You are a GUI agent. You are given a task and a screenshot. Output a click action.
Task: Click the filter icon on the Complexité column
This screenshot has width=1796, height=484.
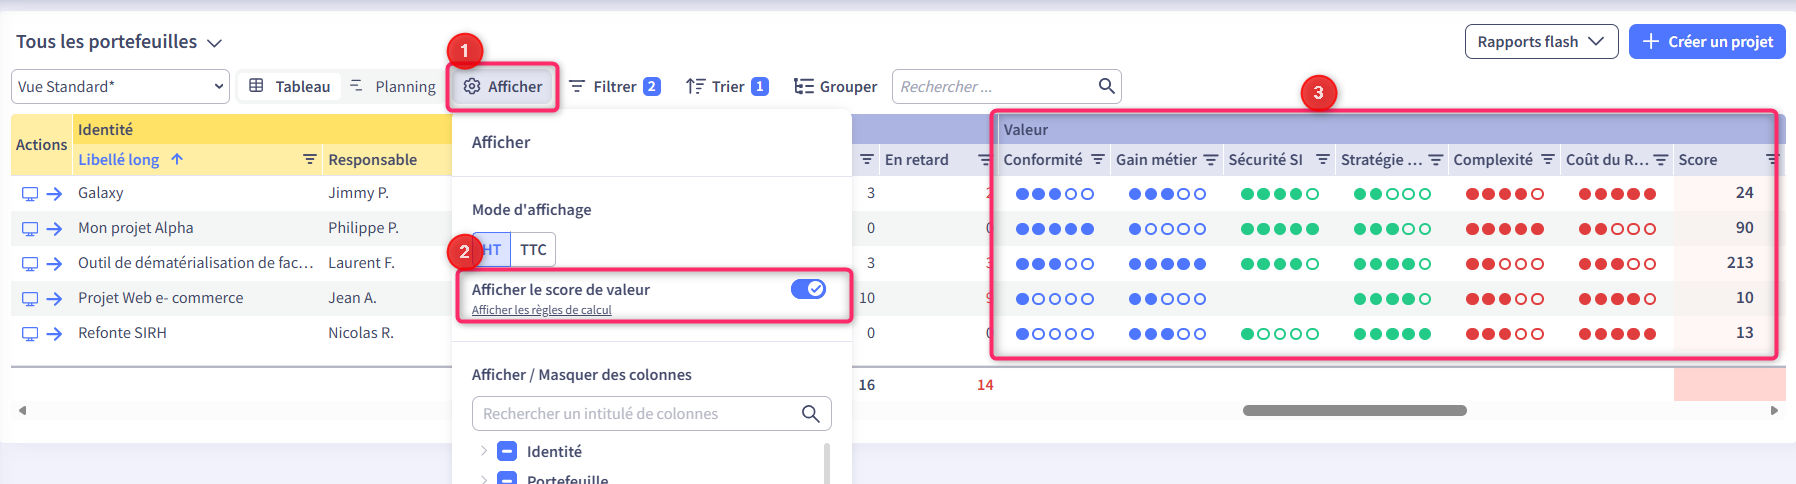pos(1548,160)
